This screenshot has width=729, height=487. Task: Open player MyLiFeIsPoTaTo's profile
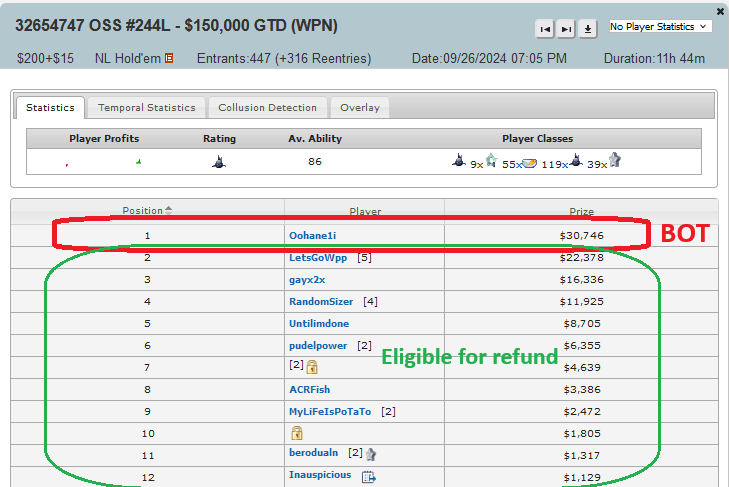click(330, 412)
